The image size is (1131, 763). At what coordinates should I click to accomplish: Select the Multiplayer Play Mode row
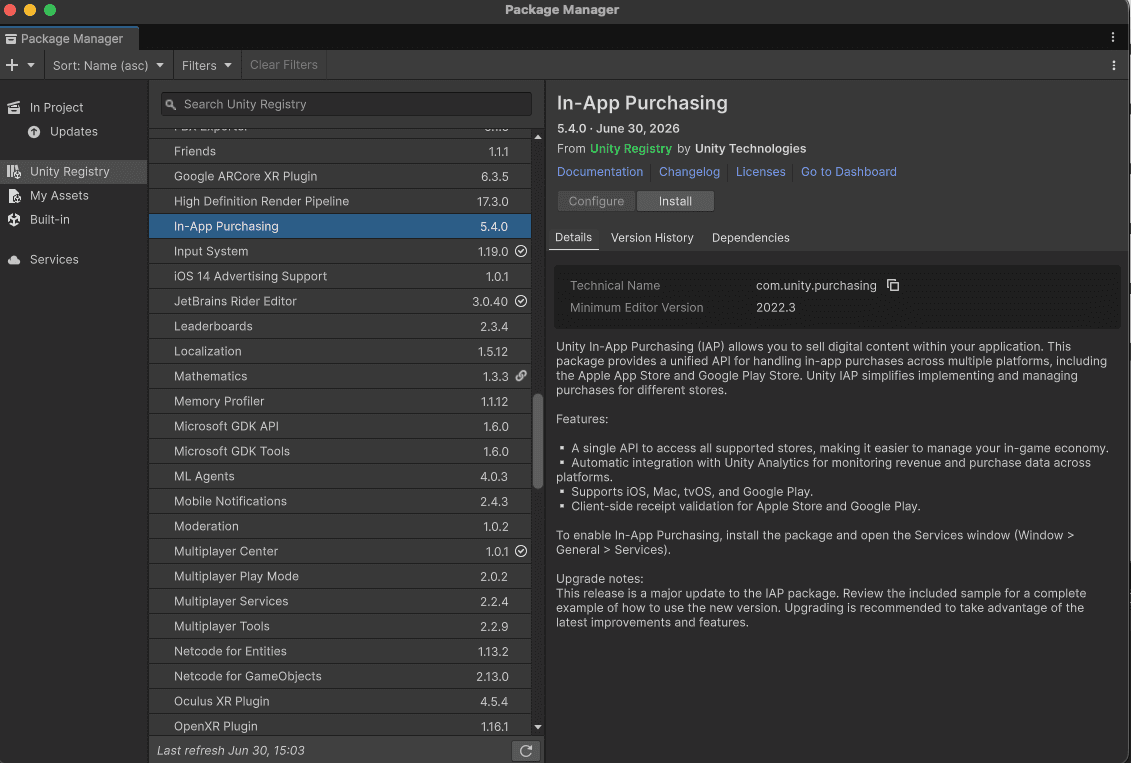tap(340, 576)
